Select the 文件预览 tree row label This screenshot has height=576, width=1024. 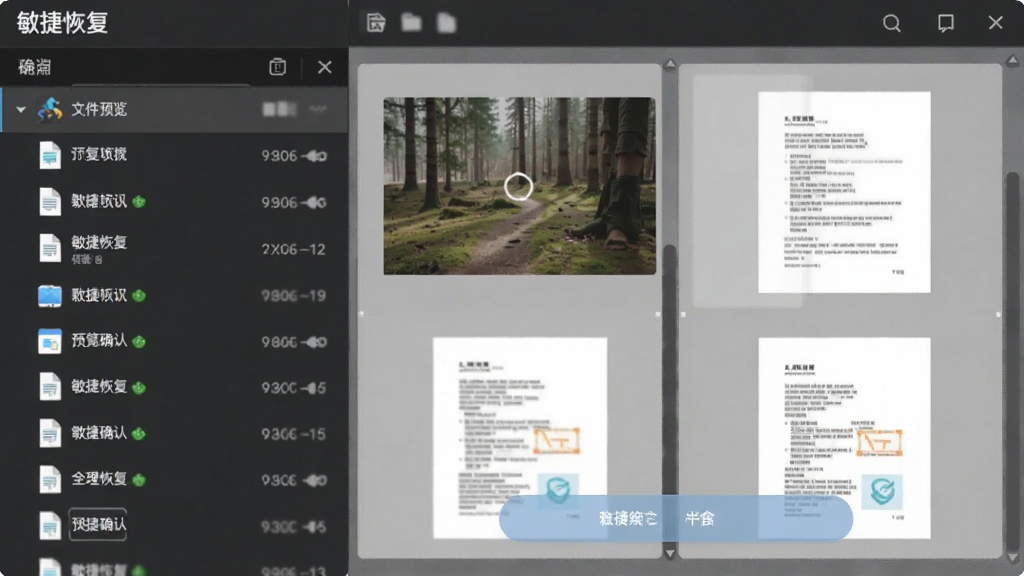[x=99, y=109]
